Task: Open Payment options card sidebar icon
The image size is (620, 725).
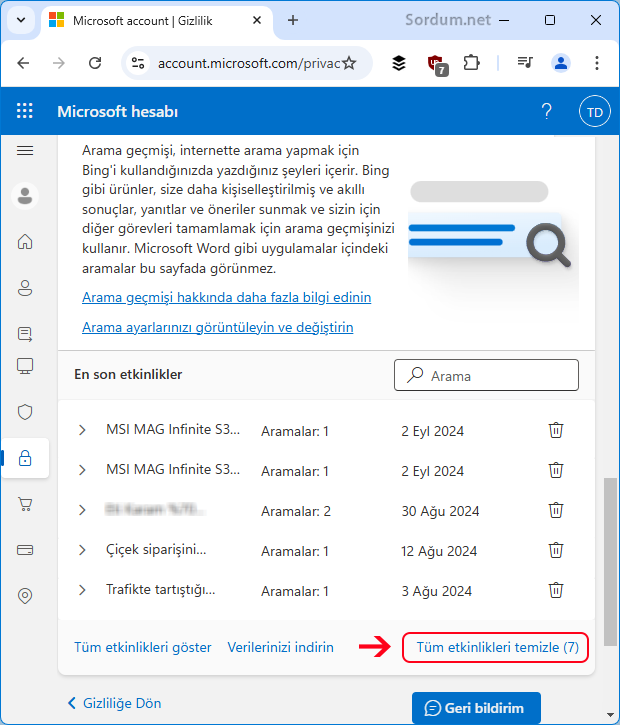Action: tap(25, 550)
